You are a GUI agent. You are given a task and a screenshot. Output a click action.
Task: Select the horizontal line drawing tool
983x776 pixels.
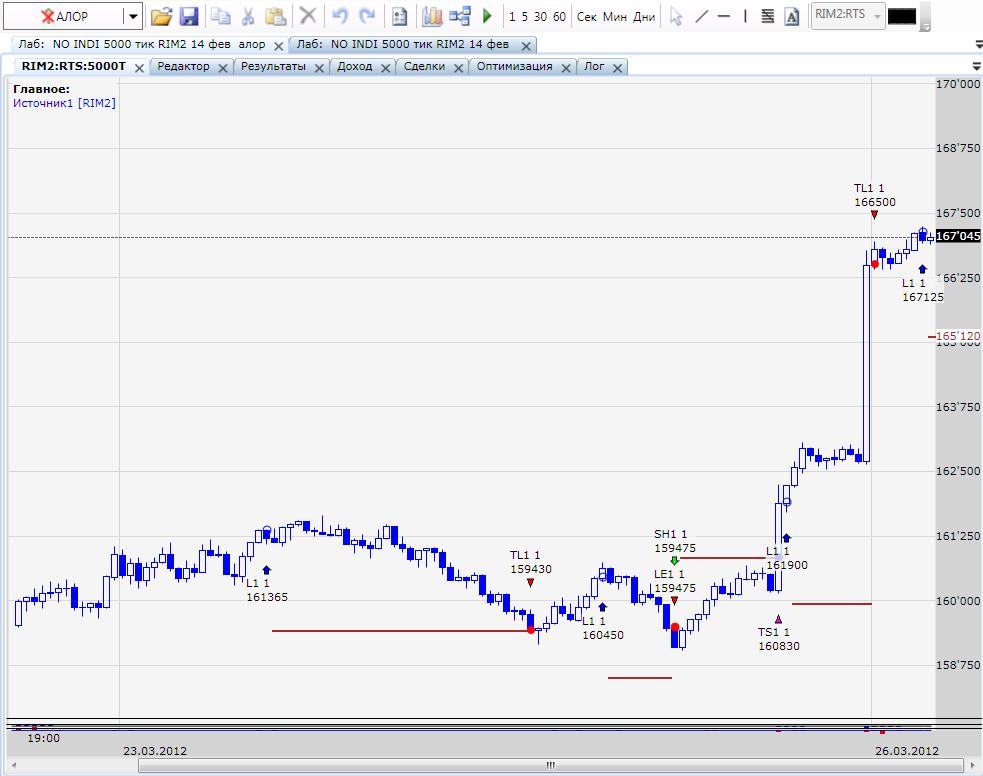pyautogui.click(x=723, y=16)
